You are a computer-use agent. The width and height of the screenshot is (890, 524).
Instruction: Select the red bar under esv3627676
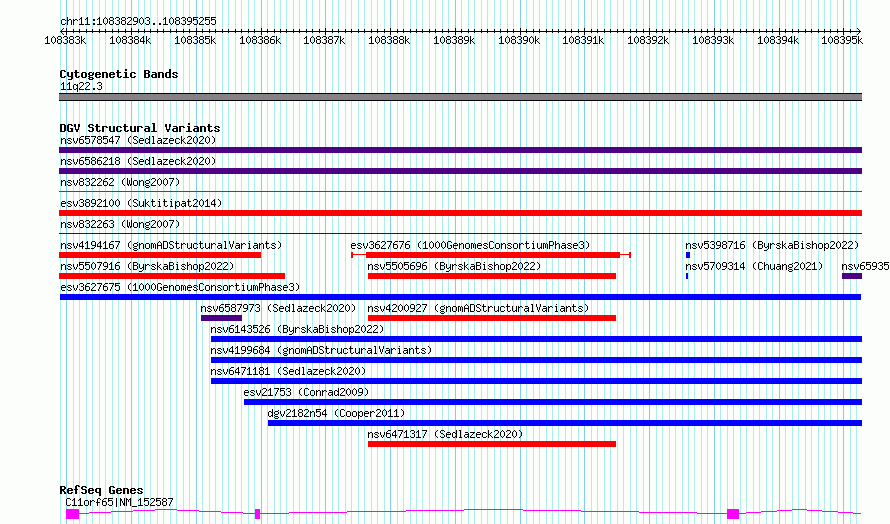(x=493, y=255)
